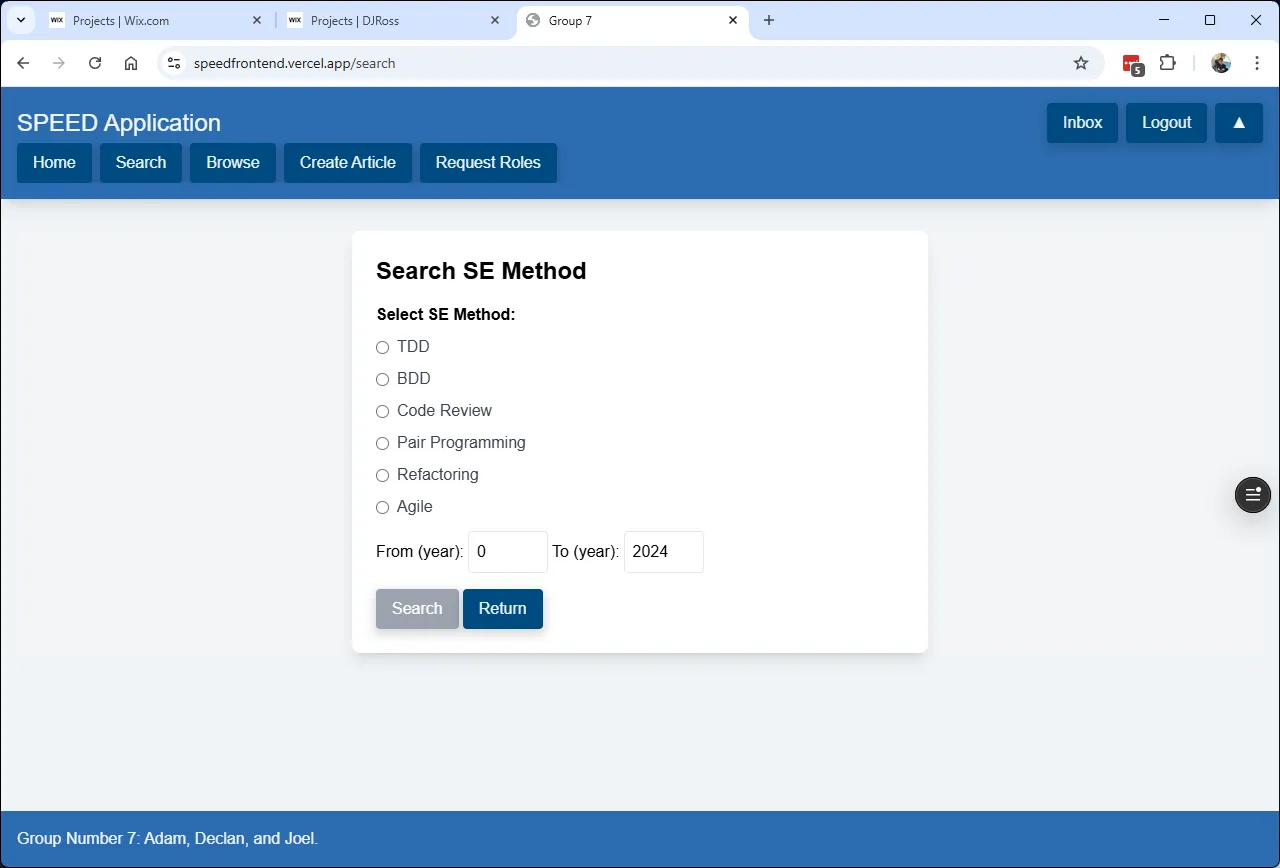This screenshot has height=868, width=1280.
Task: Select the Agile radio button
Action: (x=382, y=508)
